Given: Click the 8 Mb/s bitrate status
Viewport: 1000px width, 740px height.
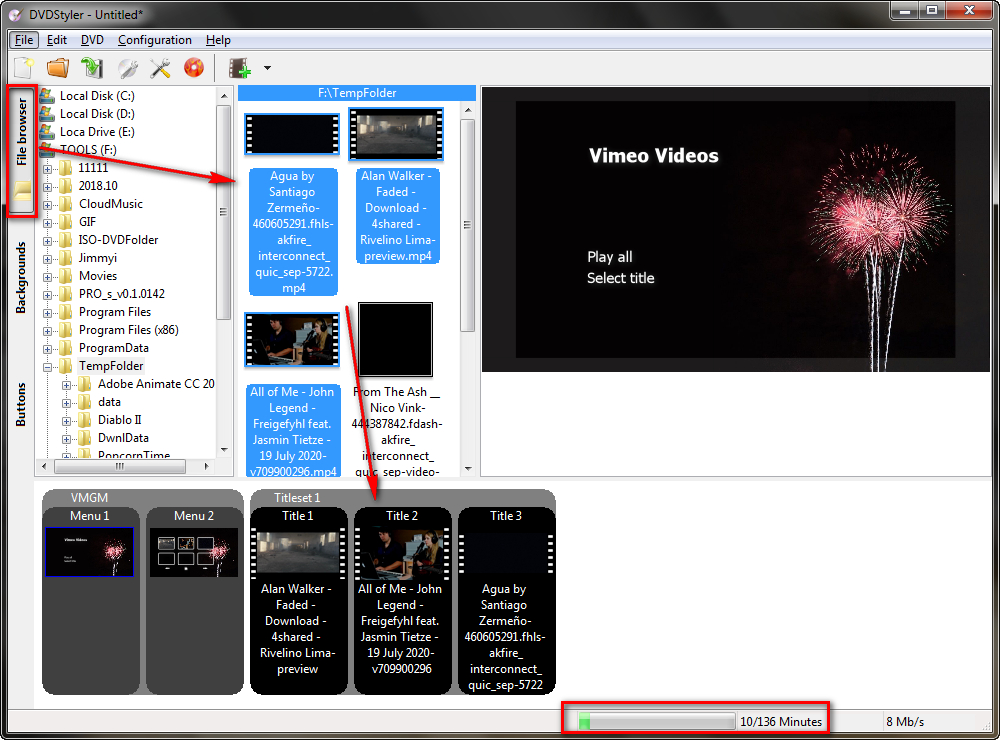Looking at the screenshot, I should (x=904, y=722).
